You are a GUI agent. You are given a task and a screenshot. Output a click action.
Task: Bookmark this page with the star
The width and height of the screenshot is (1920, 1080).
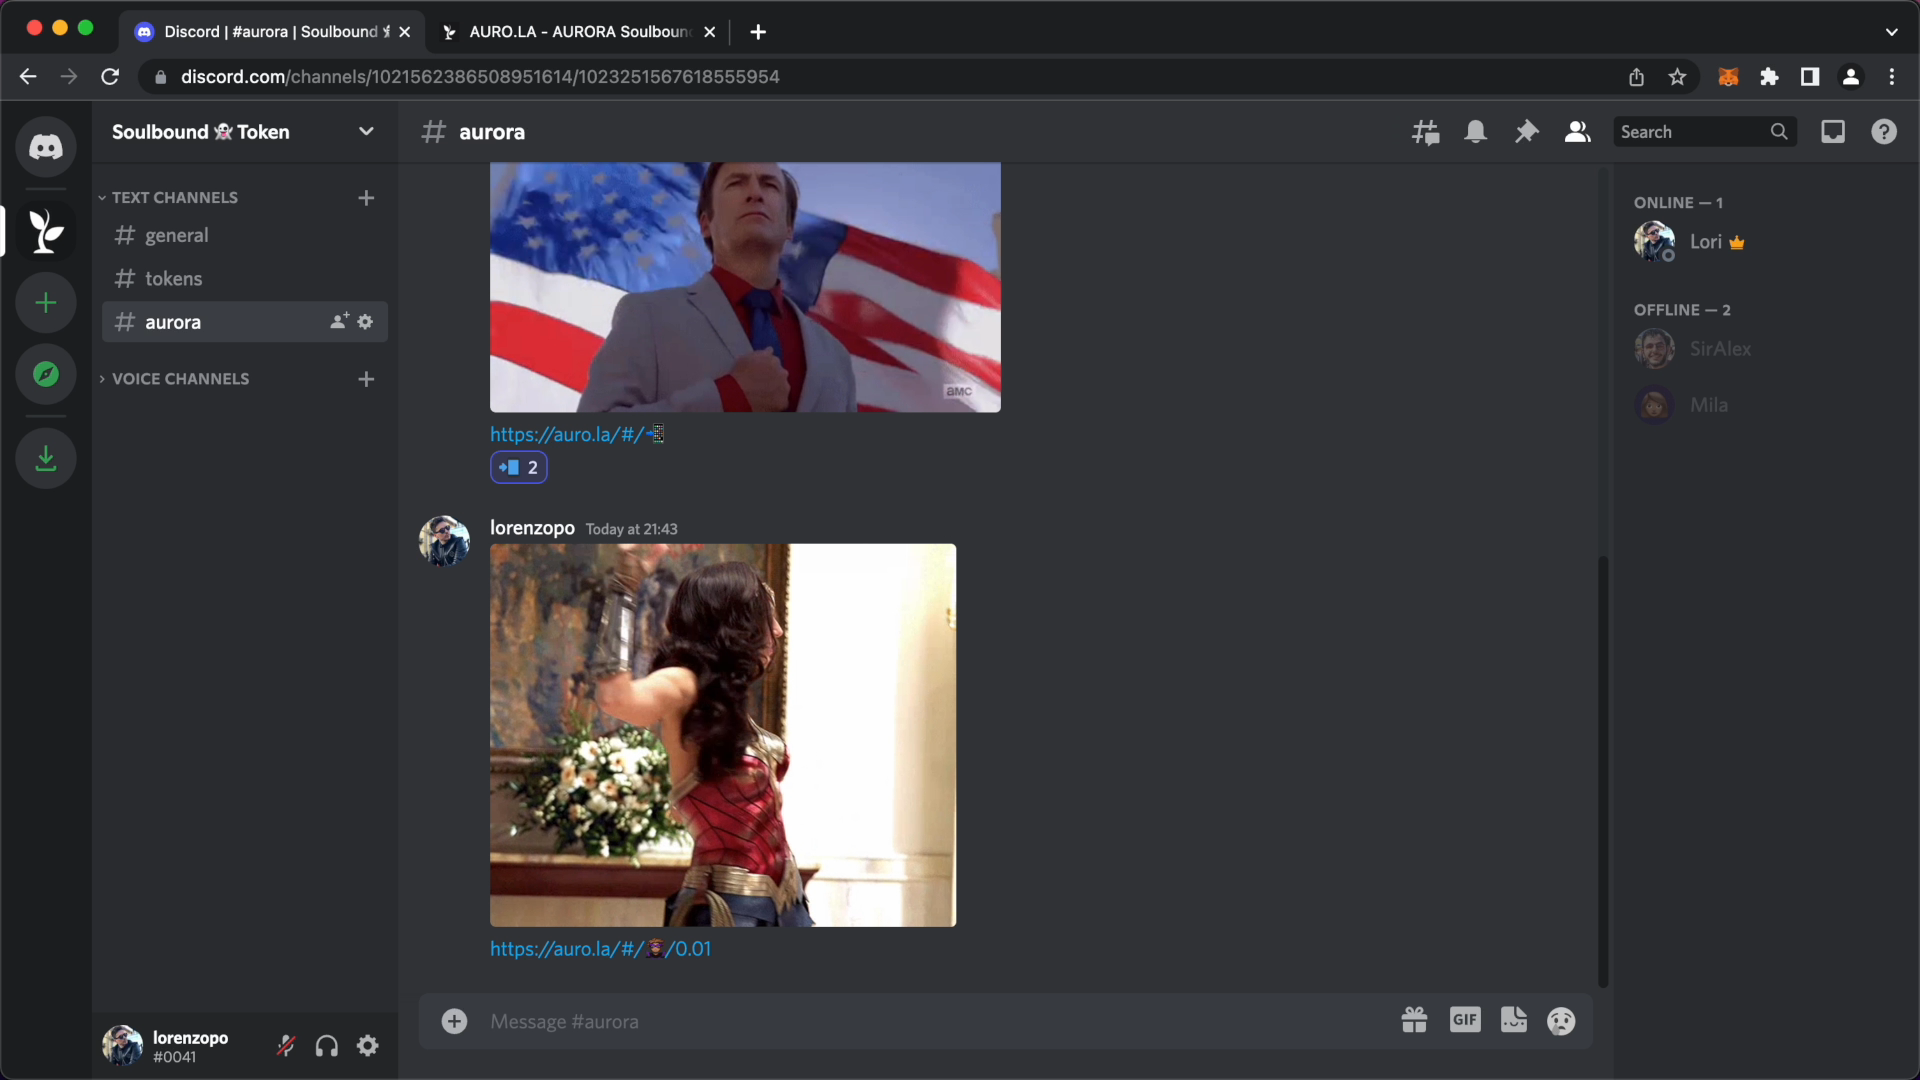click(1677, 77)
